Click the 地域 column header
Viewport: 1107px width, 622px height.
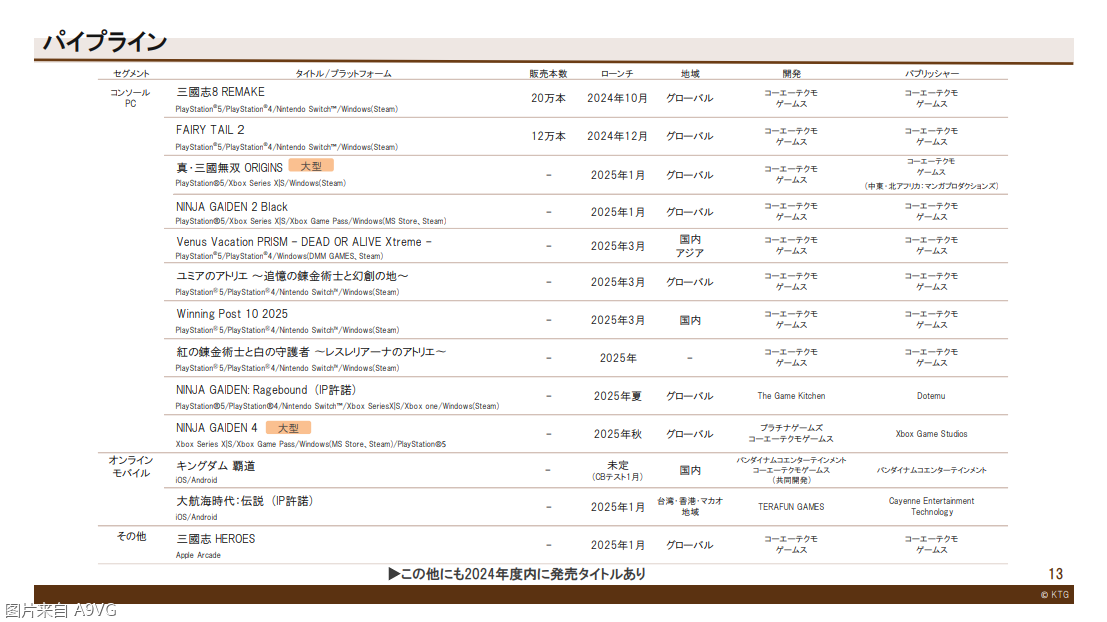coord(690,73)
